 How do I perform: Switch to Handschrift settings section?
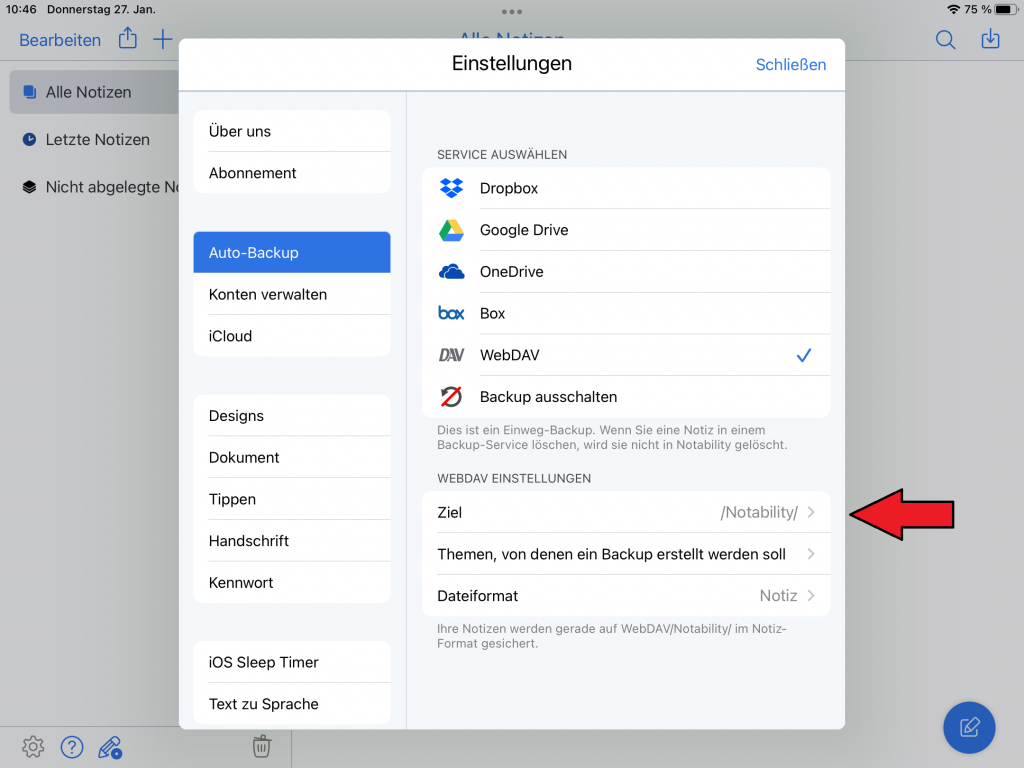tap(291, 541)
